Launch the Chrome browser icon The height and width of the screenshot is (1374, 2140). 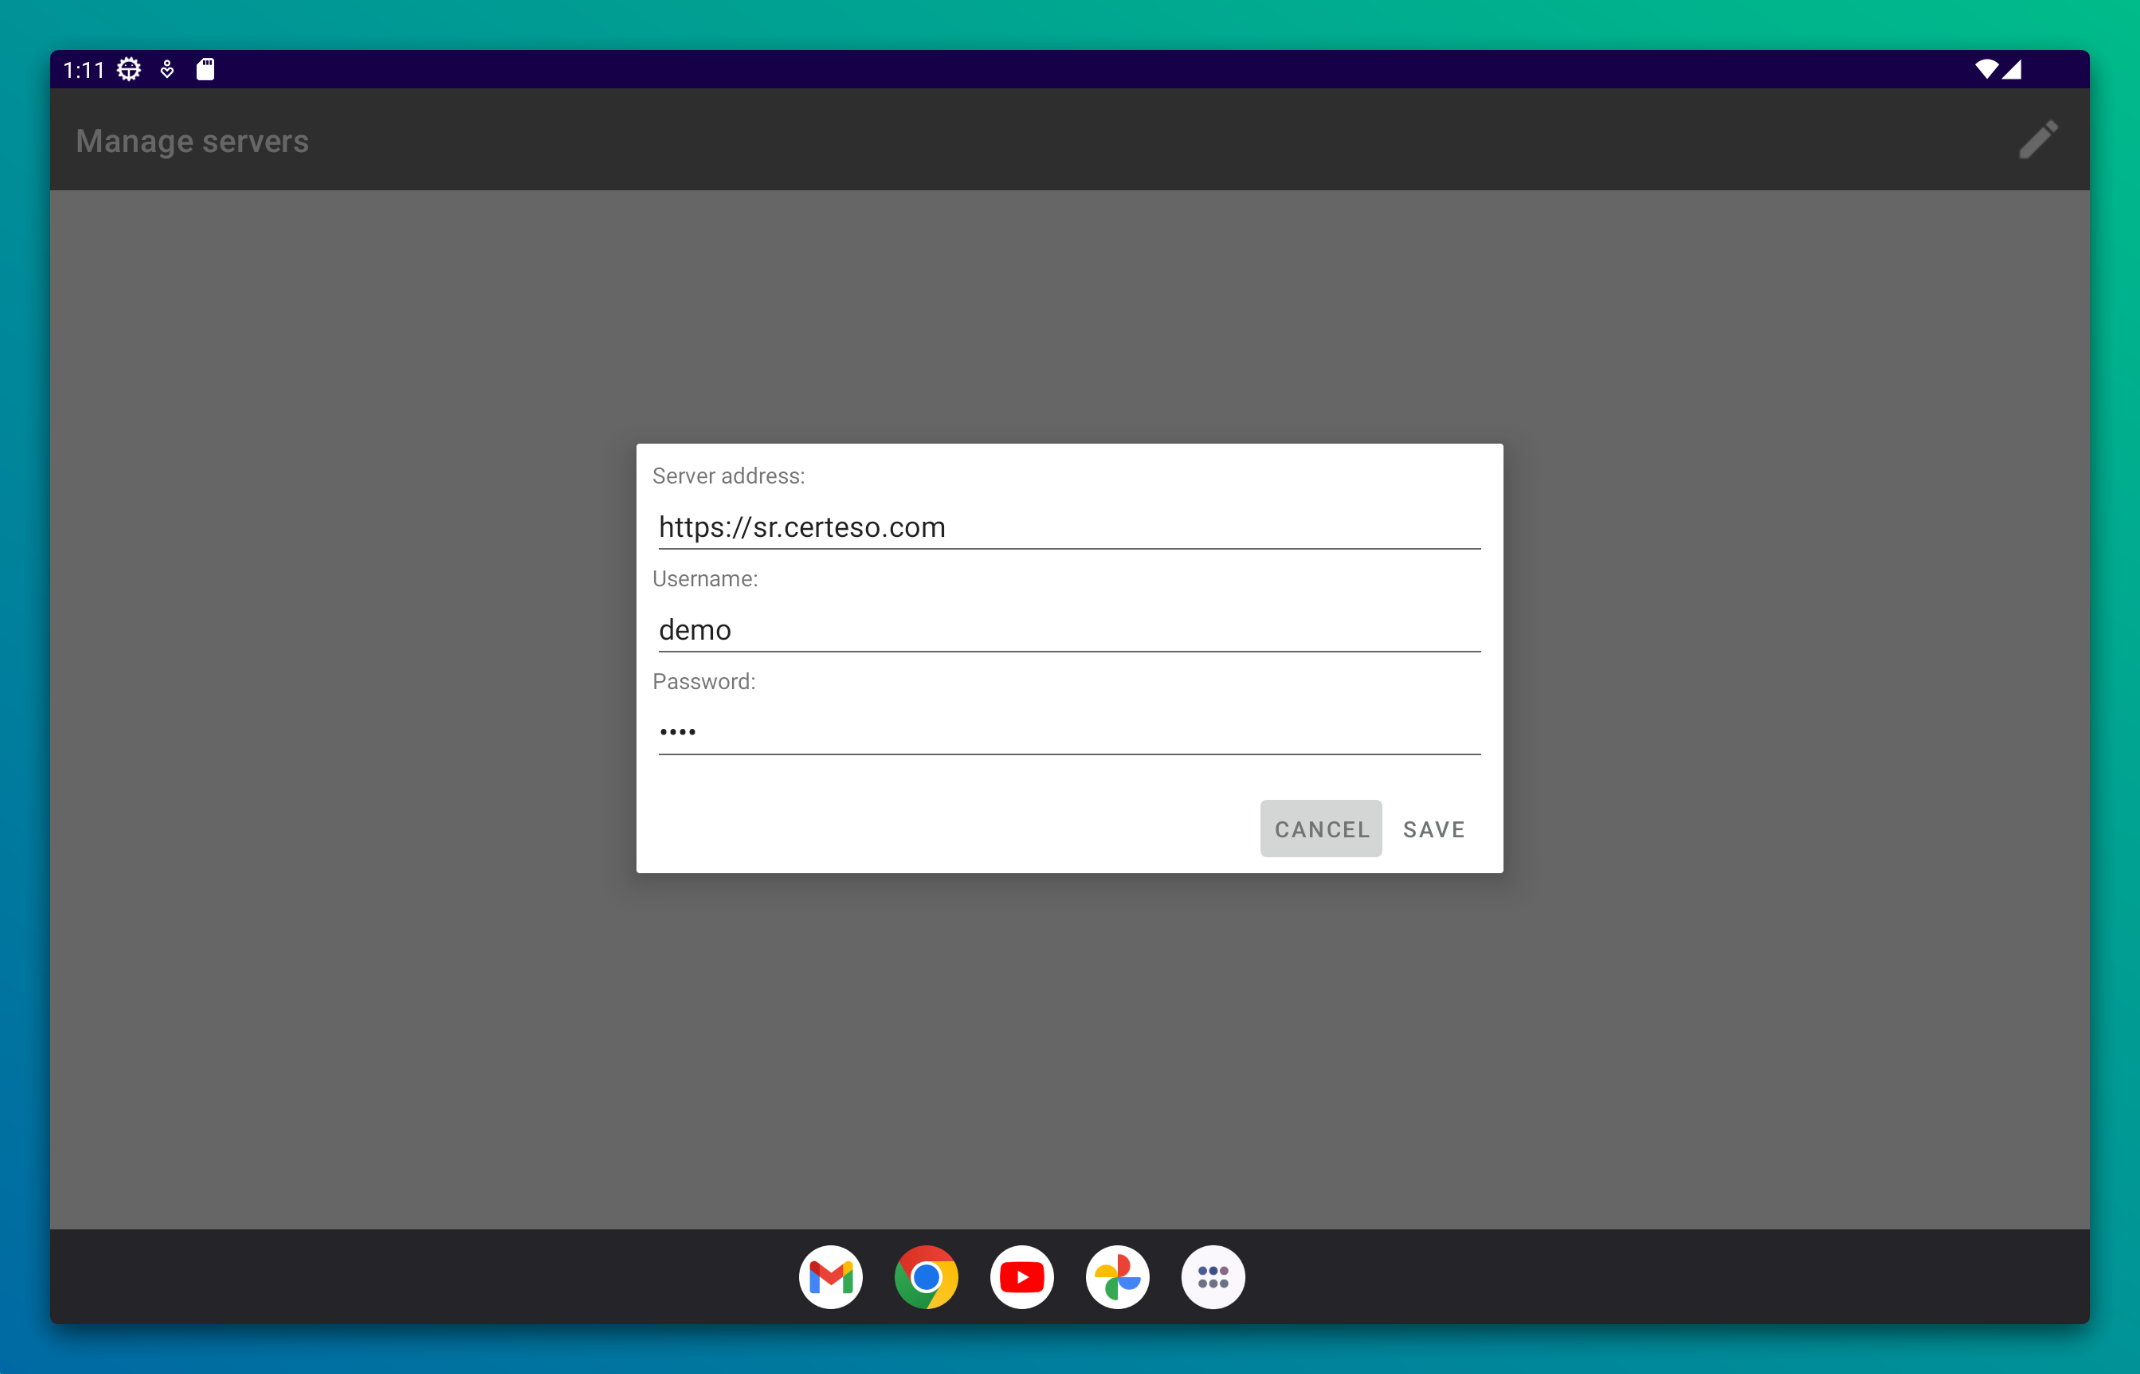926,1277
